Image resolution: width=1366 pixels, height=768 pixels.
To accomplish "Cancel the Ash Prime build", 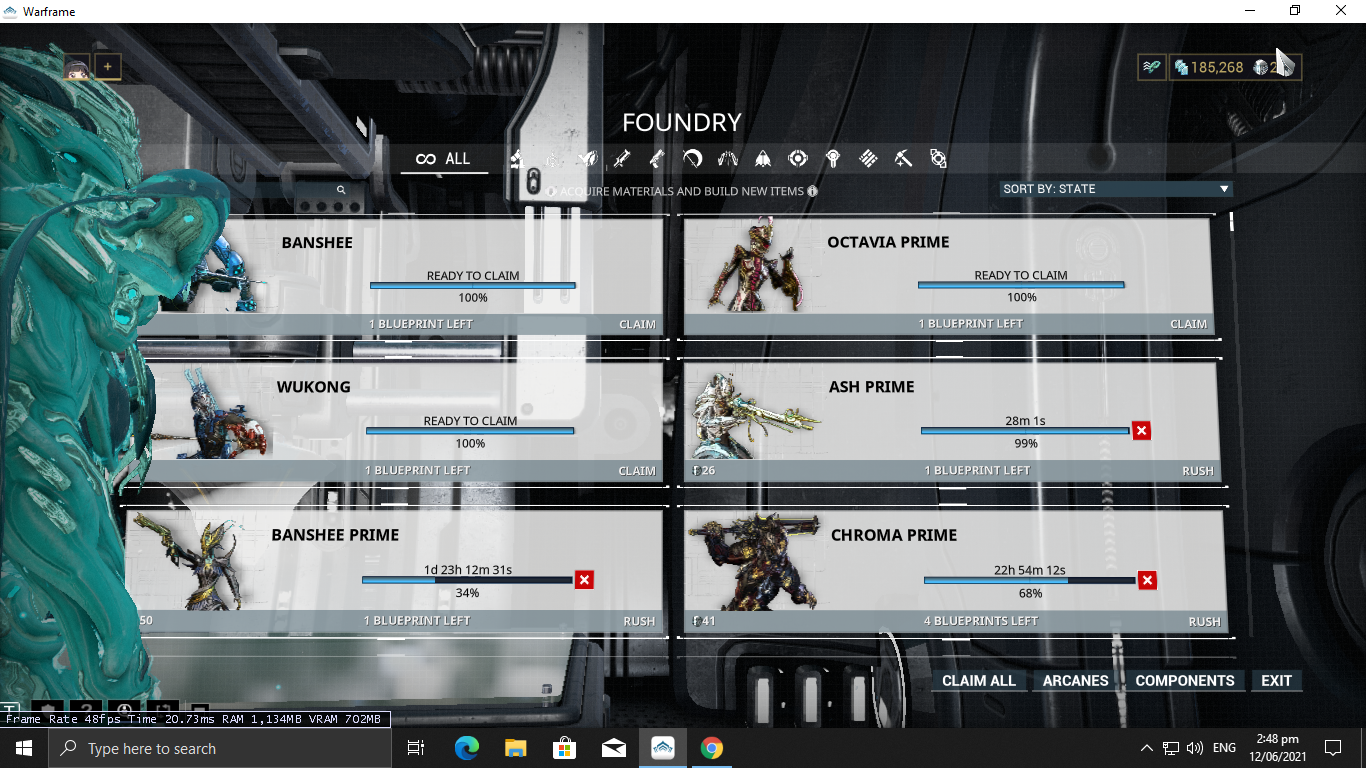I will coord(1141,430).
